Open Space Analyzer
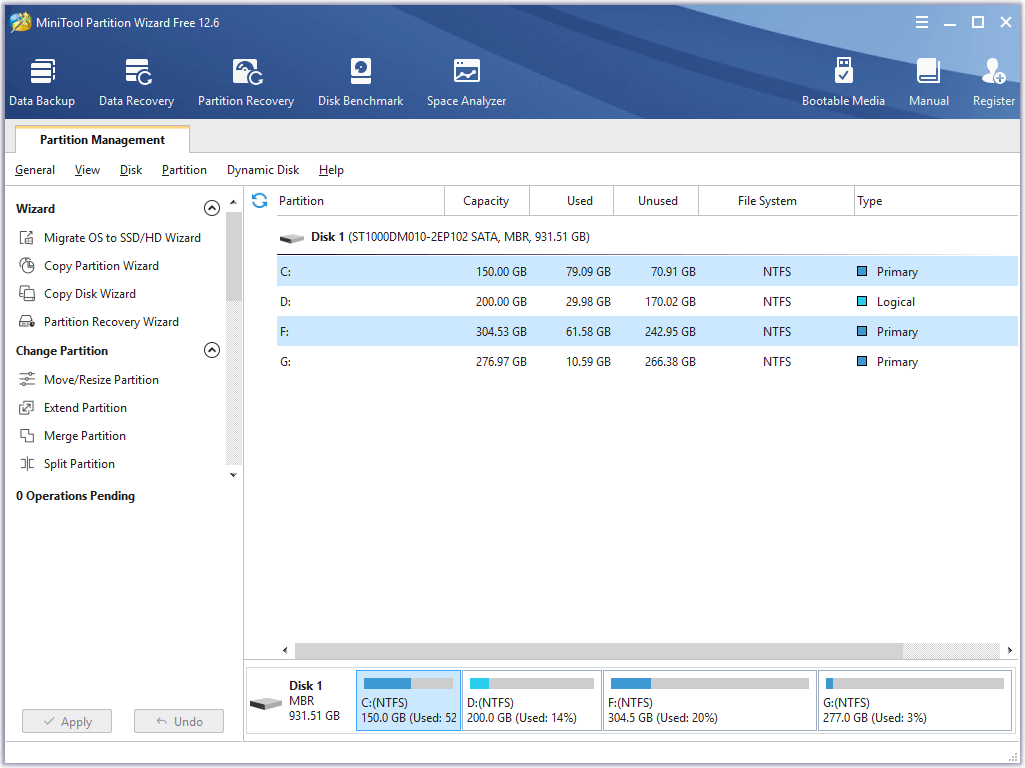Screen dimensions: 1025x768 pos(466,80)
